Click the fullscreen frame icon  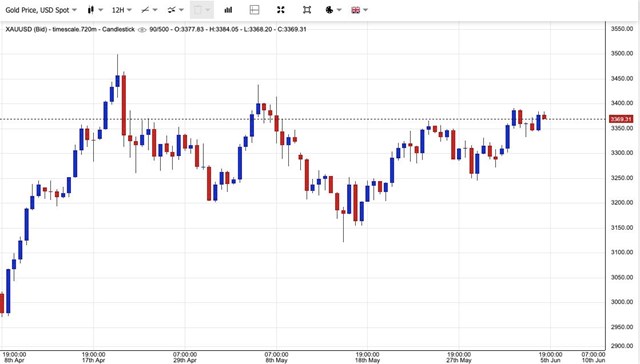(307, 10)
